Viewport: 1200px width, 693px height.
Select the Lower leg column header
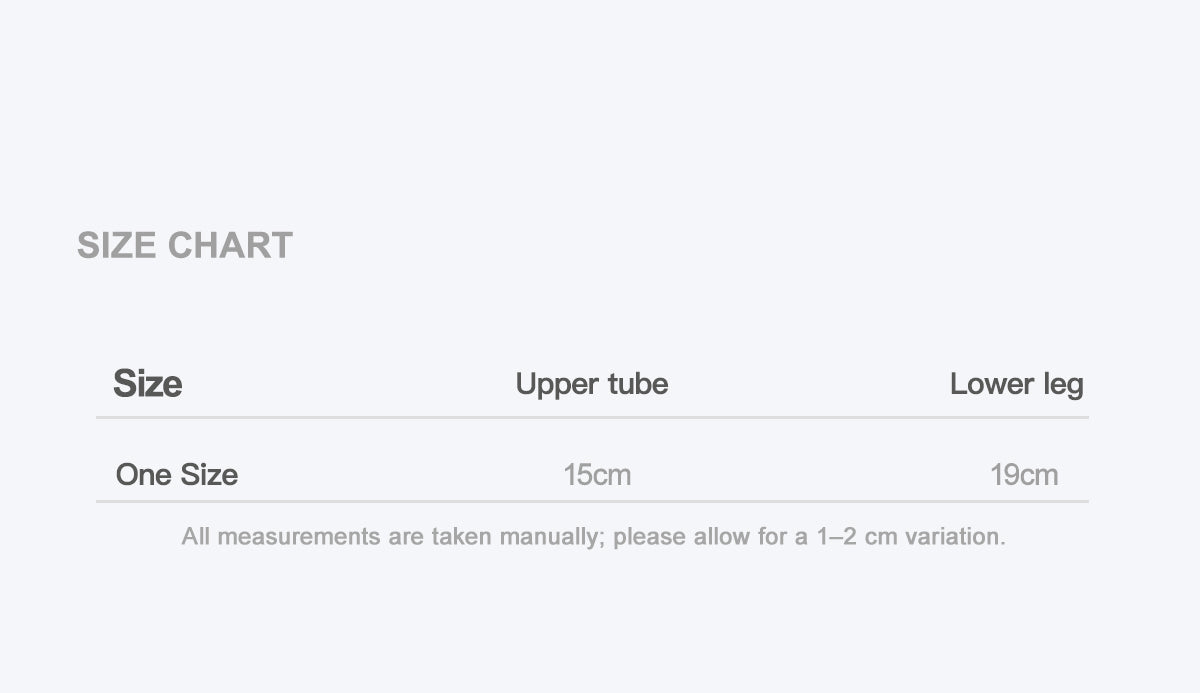pos(1017,384)
